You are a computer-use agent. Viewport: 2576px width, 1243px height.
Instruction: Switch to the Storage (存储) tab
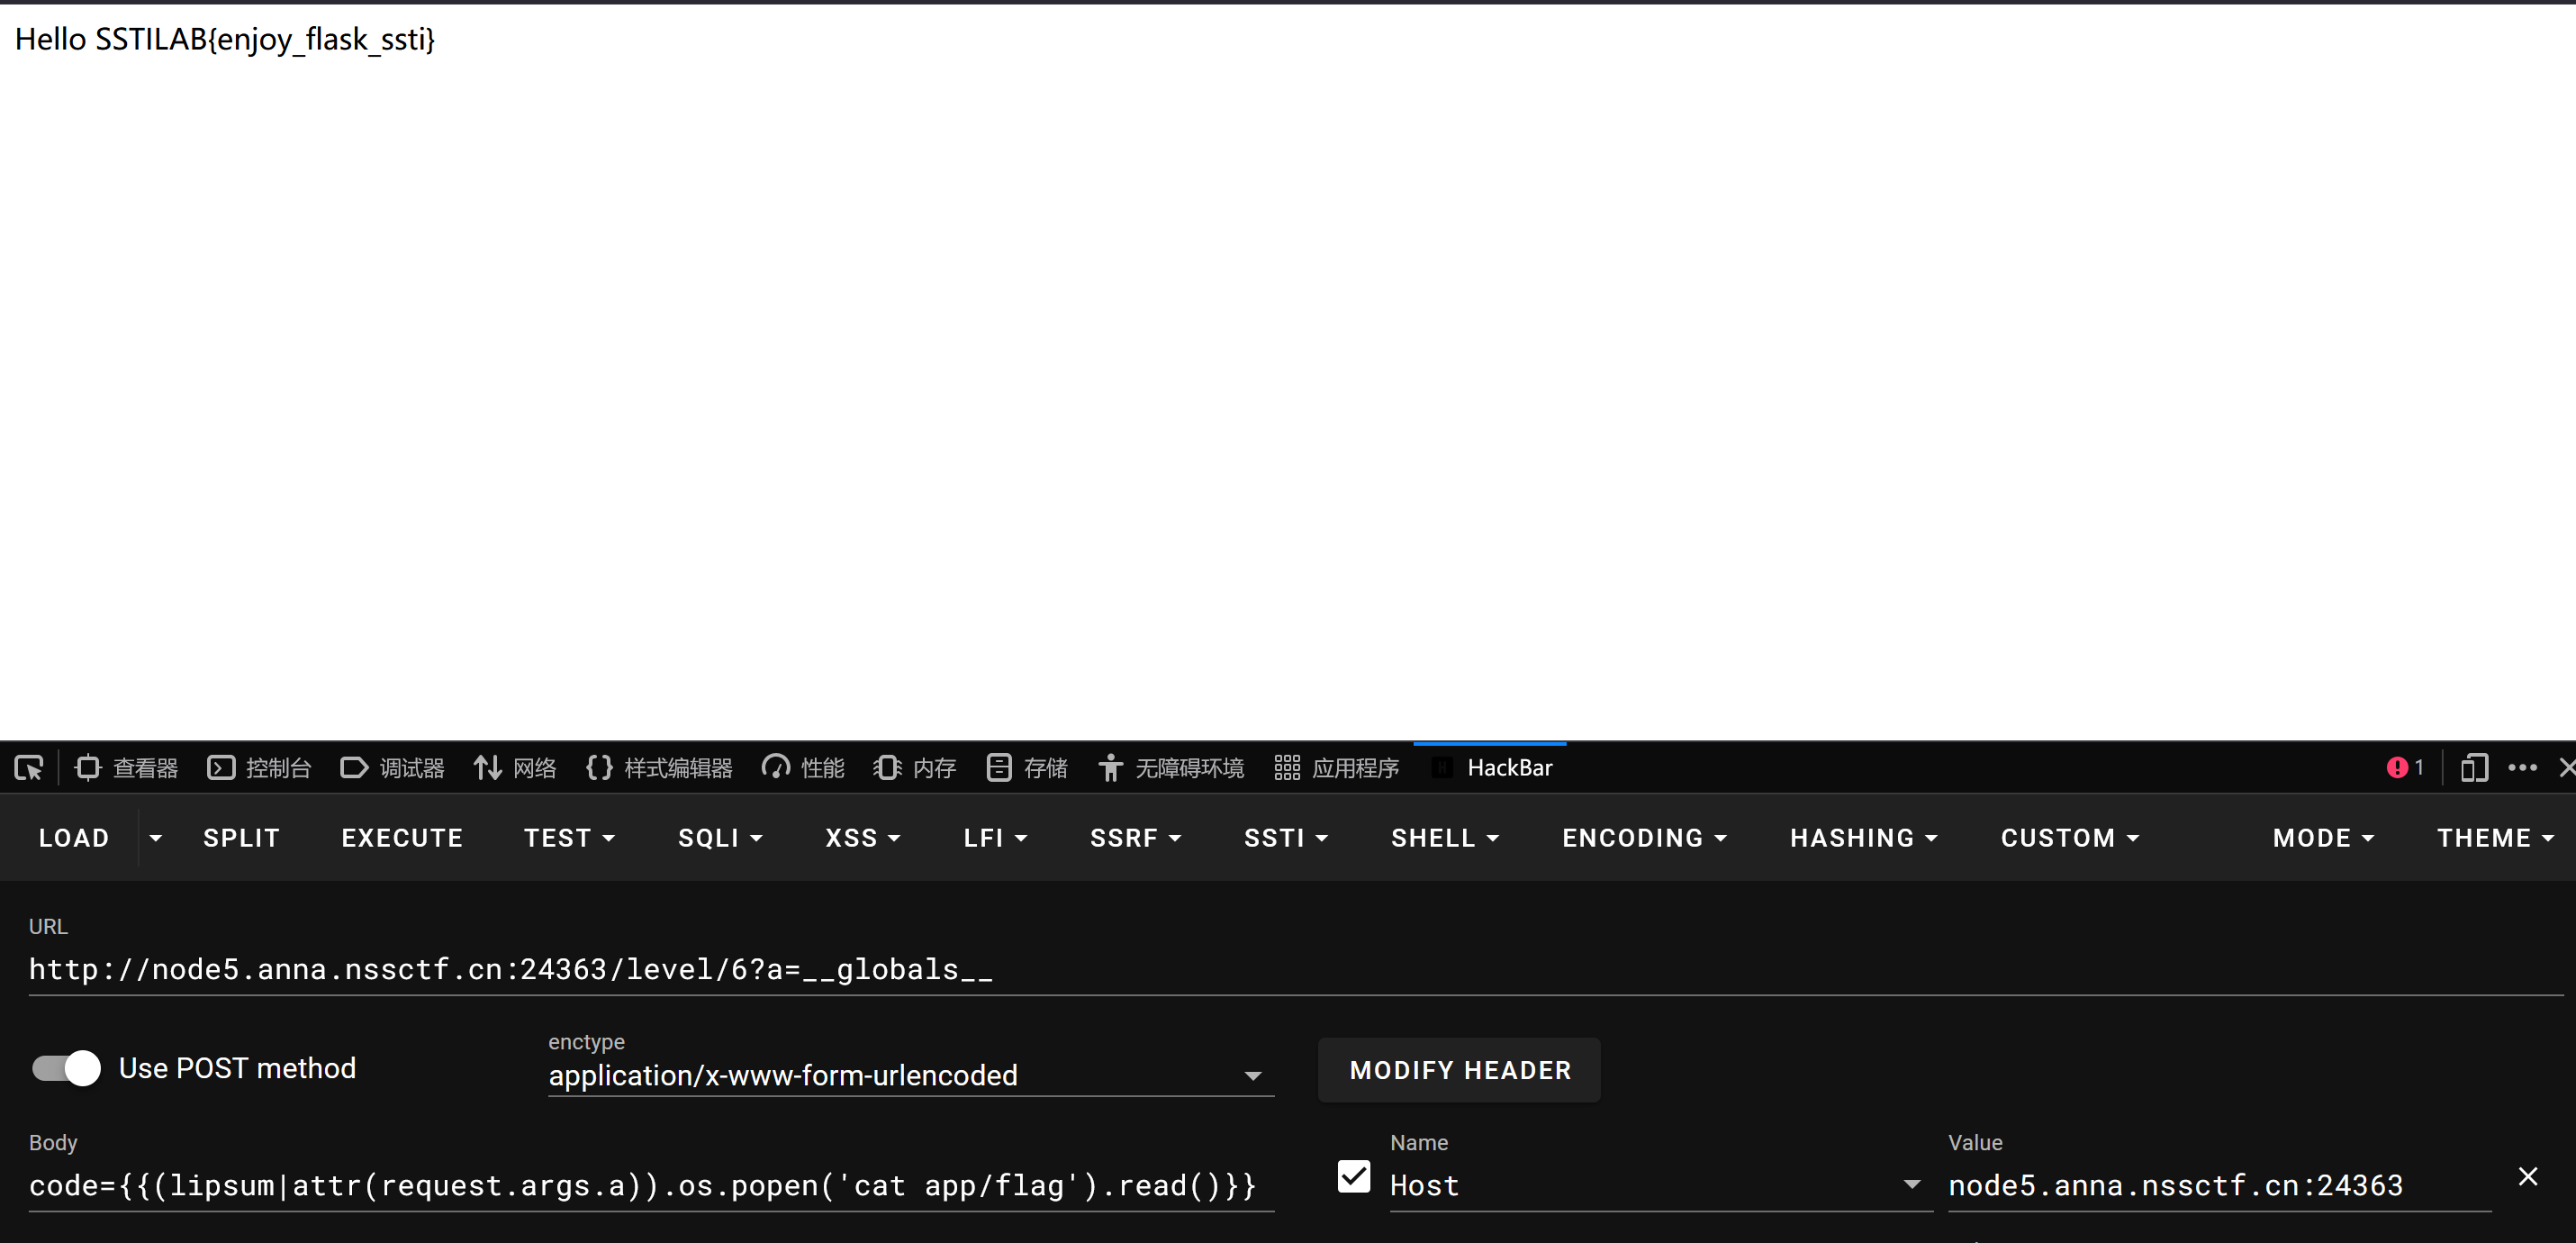click(1027, 768)
